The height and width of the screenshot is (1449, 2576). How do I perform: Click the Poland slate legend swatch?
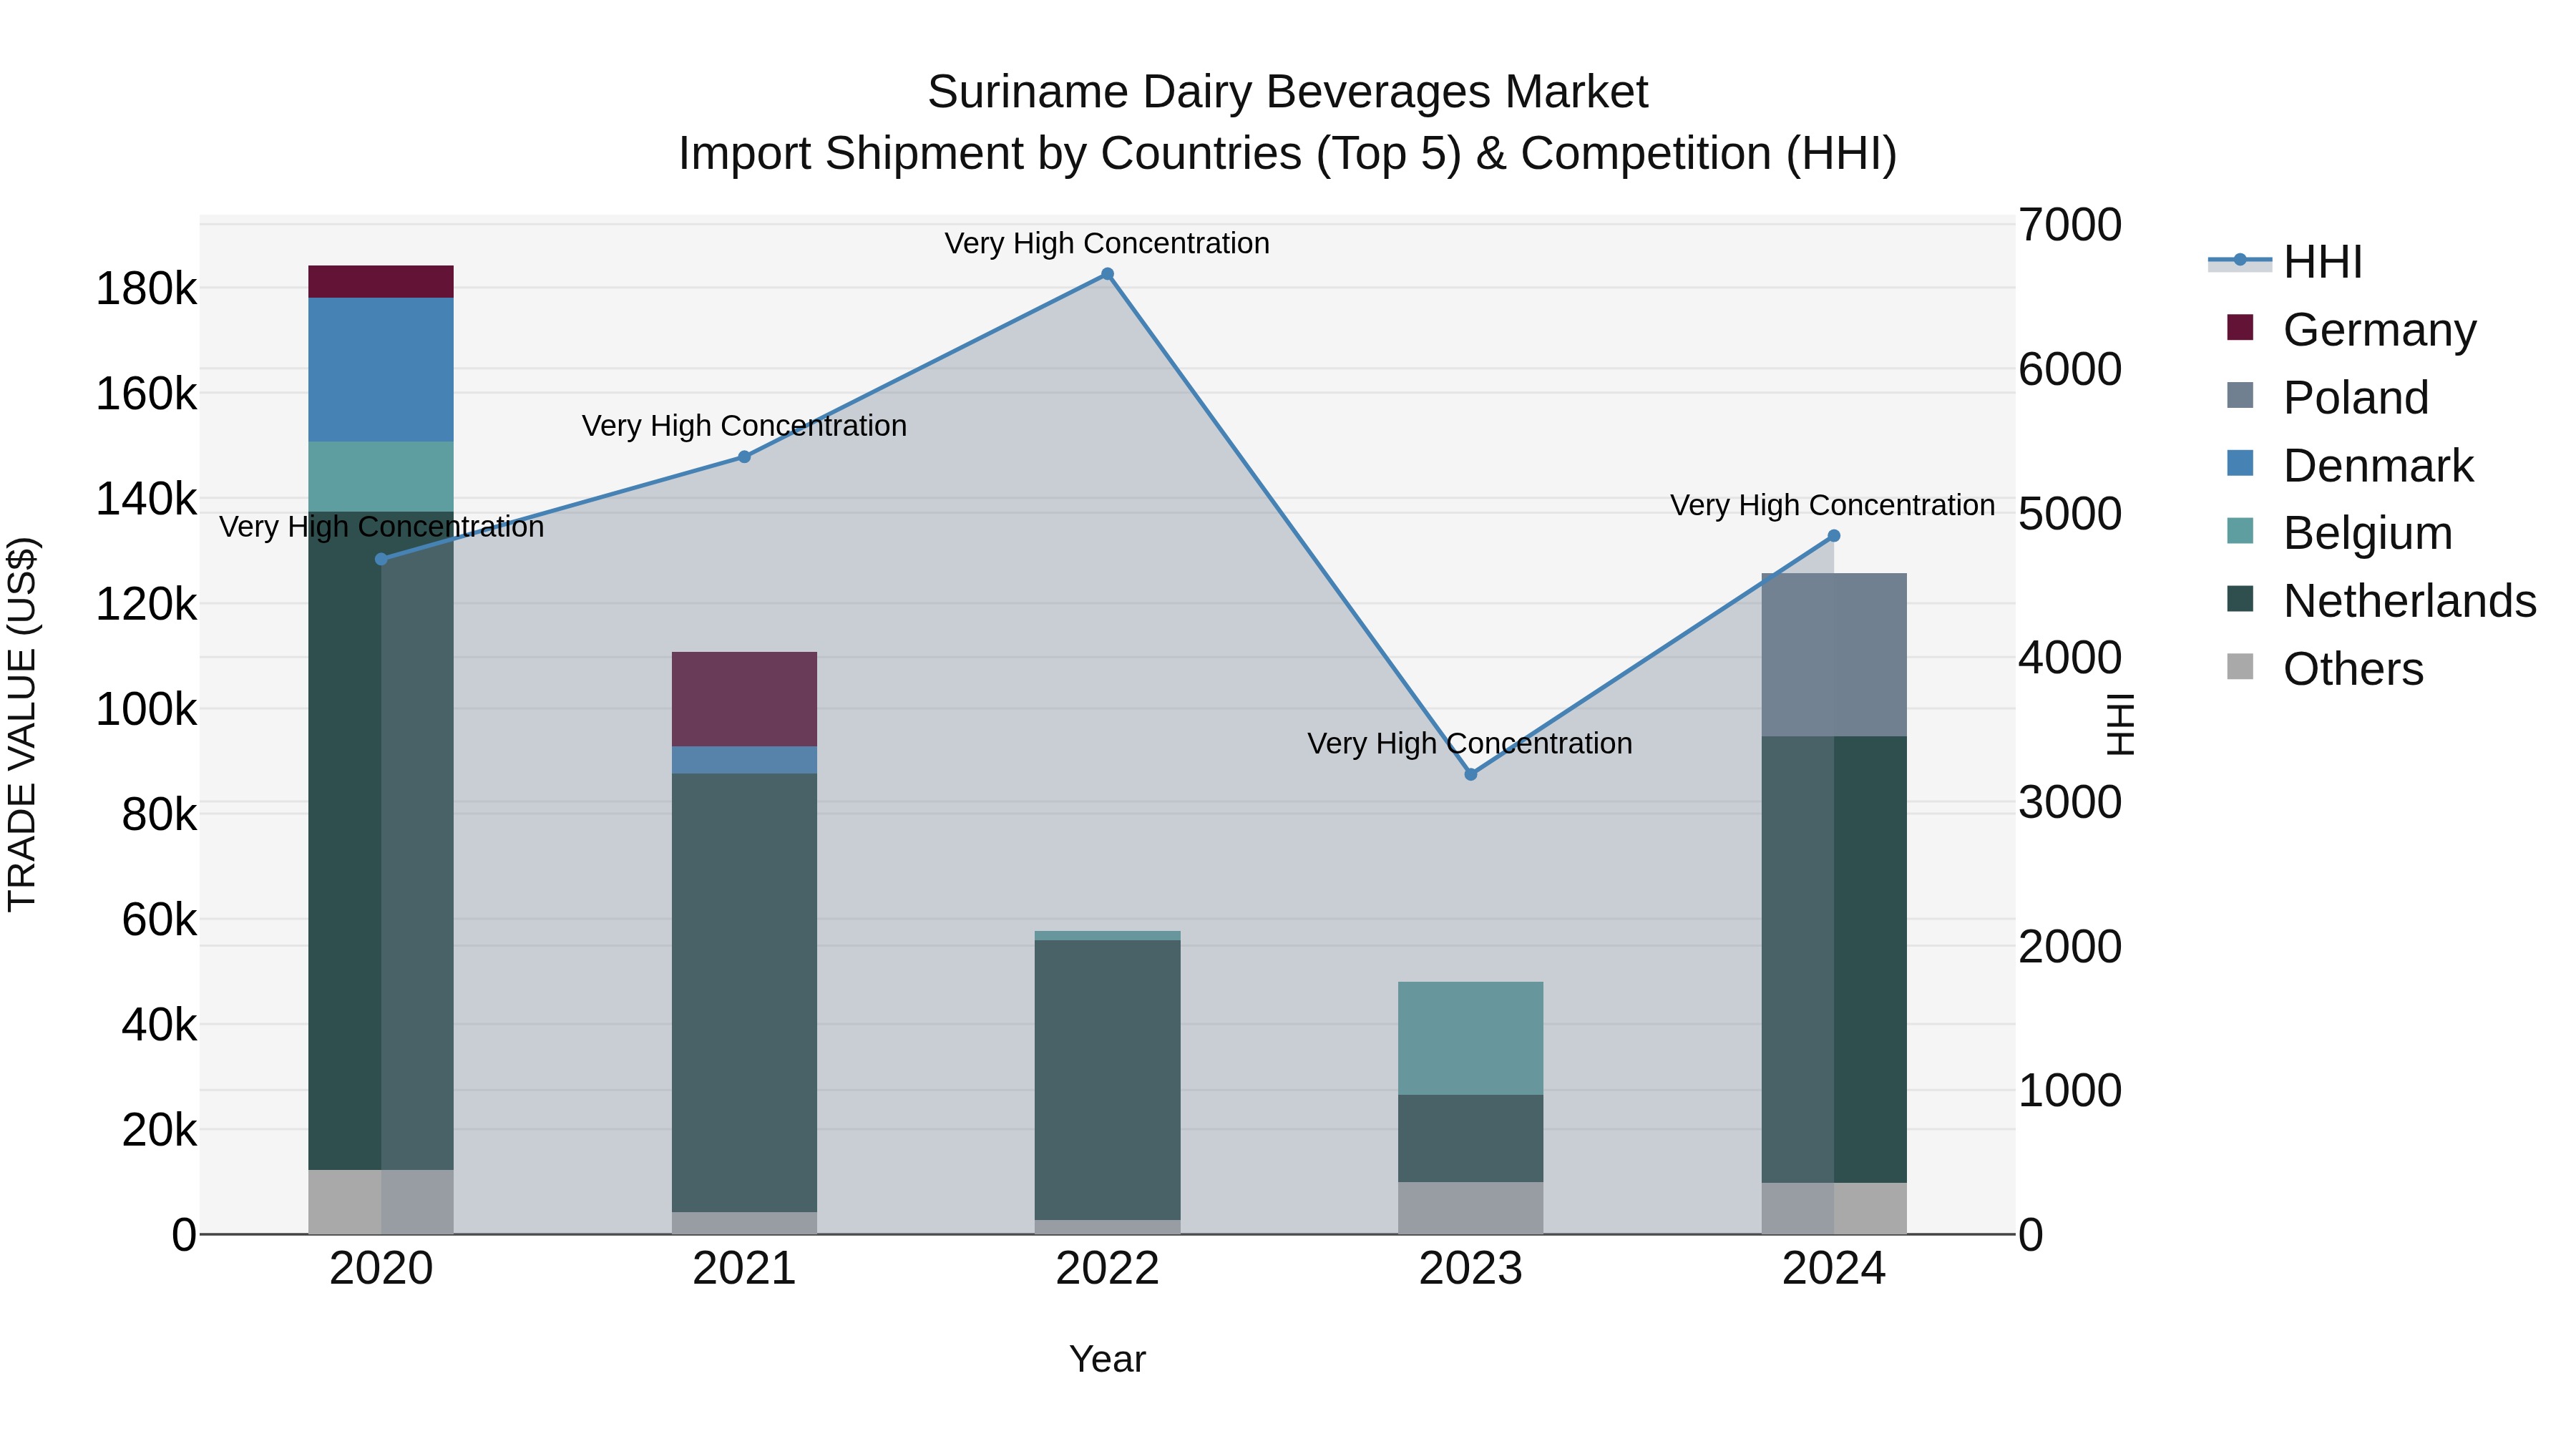[2240, 395]
